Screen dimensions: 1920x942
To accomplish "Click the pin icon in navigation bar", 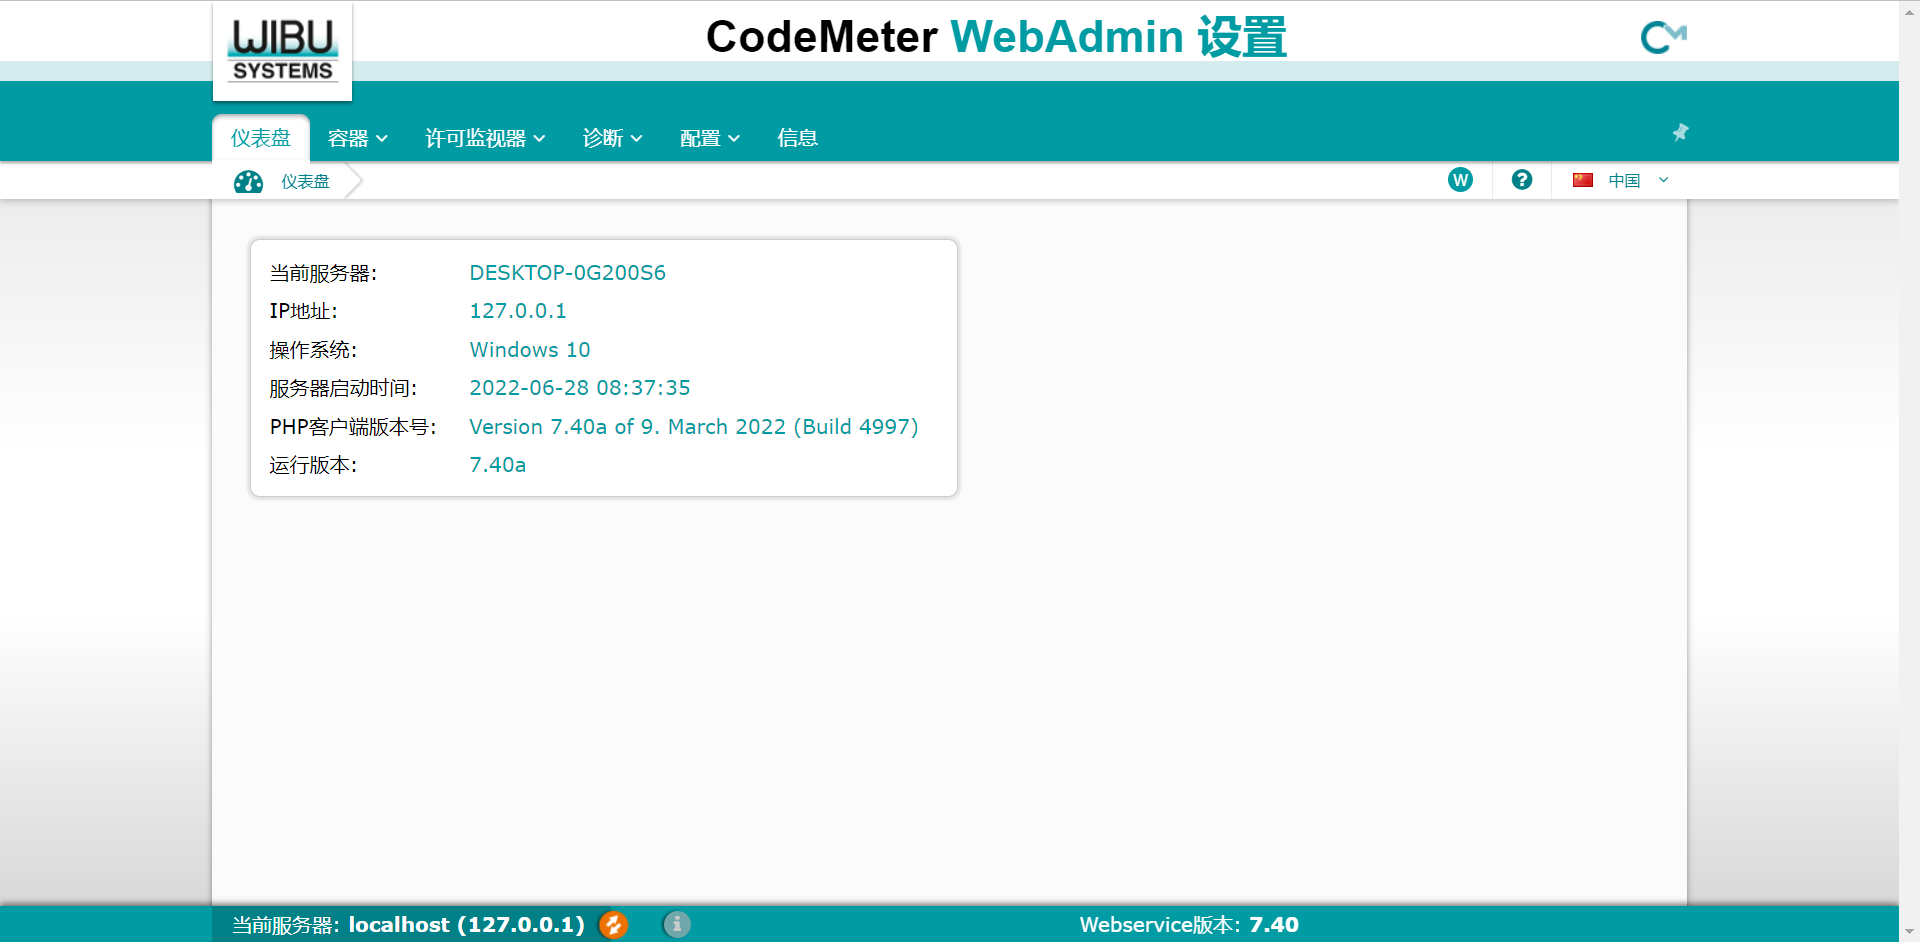I will point(1680,132).
